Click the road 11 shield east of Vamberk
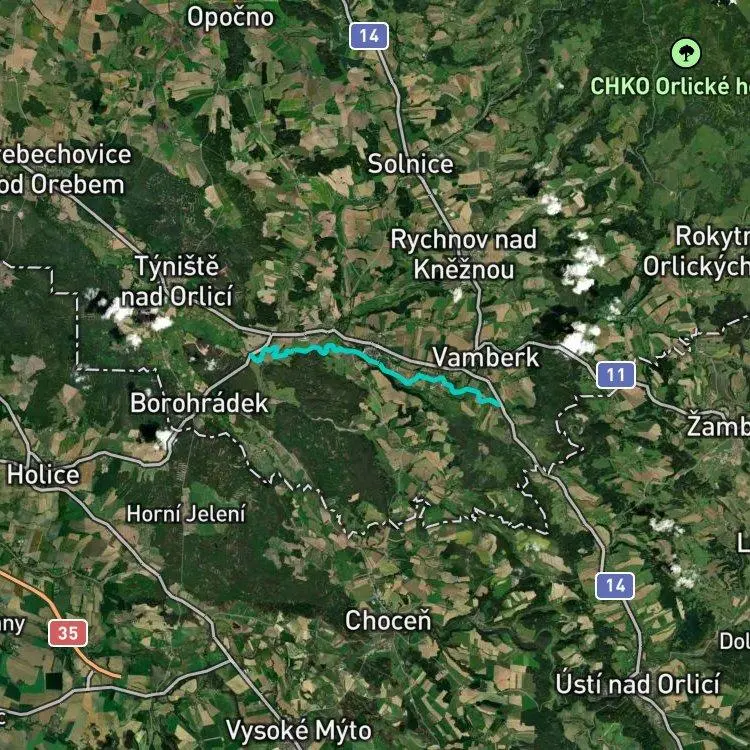750x750 pixels. coord(616,375)
